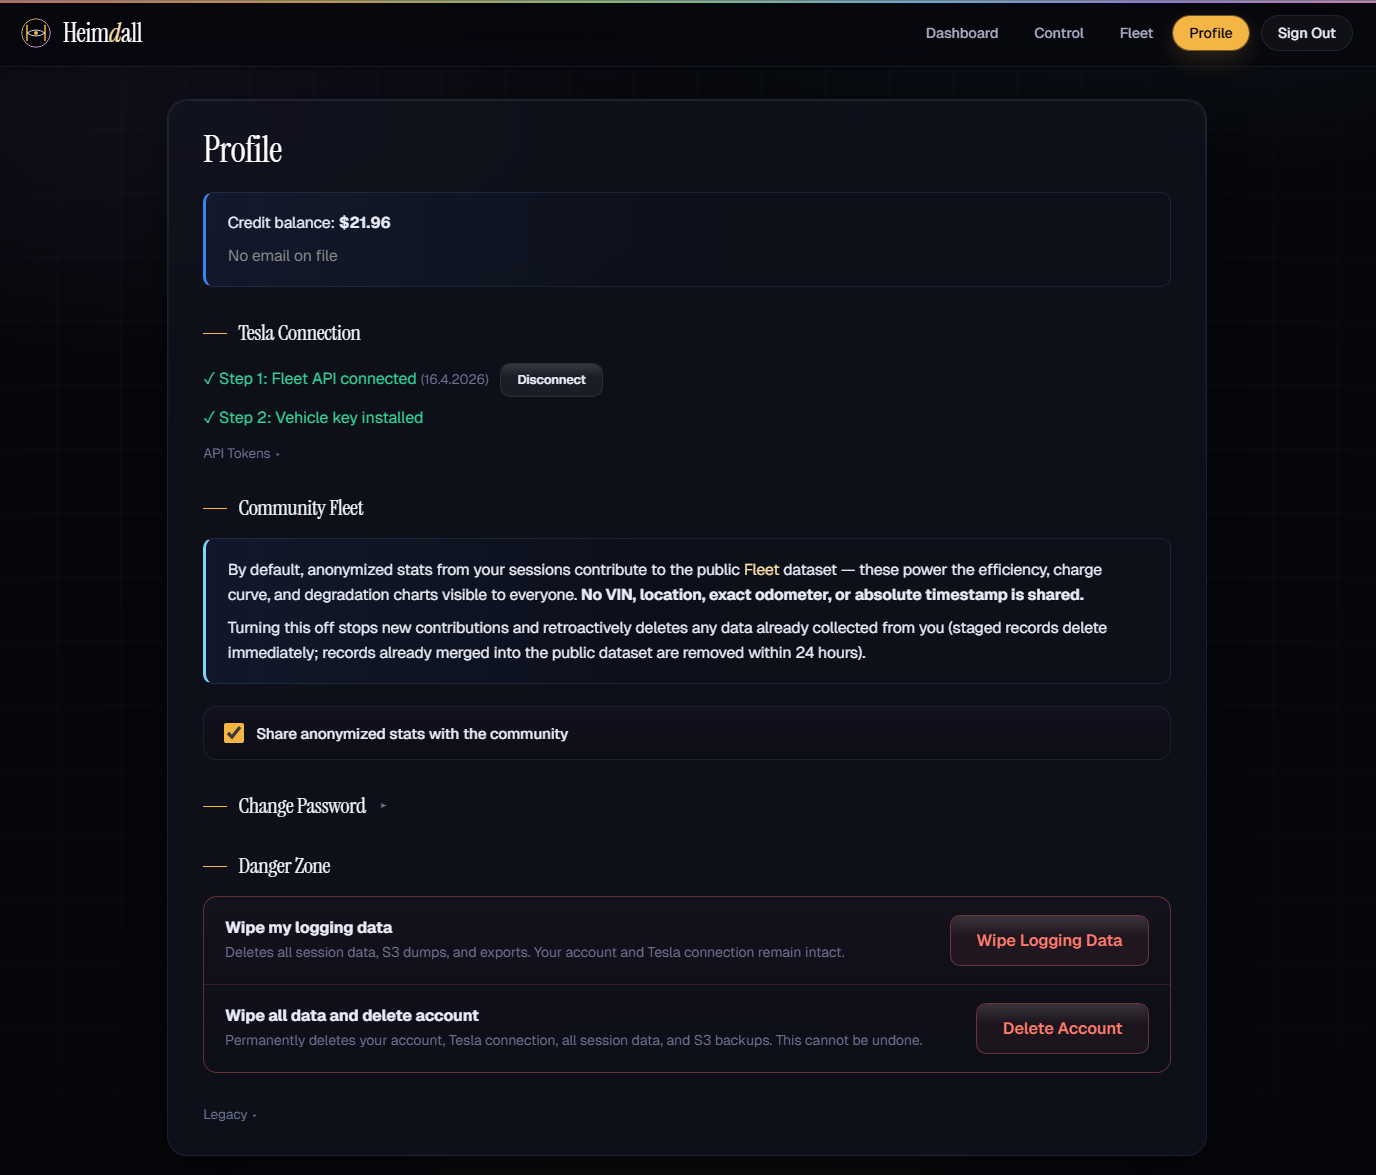Go to the Control tab

click(1058, 33)
